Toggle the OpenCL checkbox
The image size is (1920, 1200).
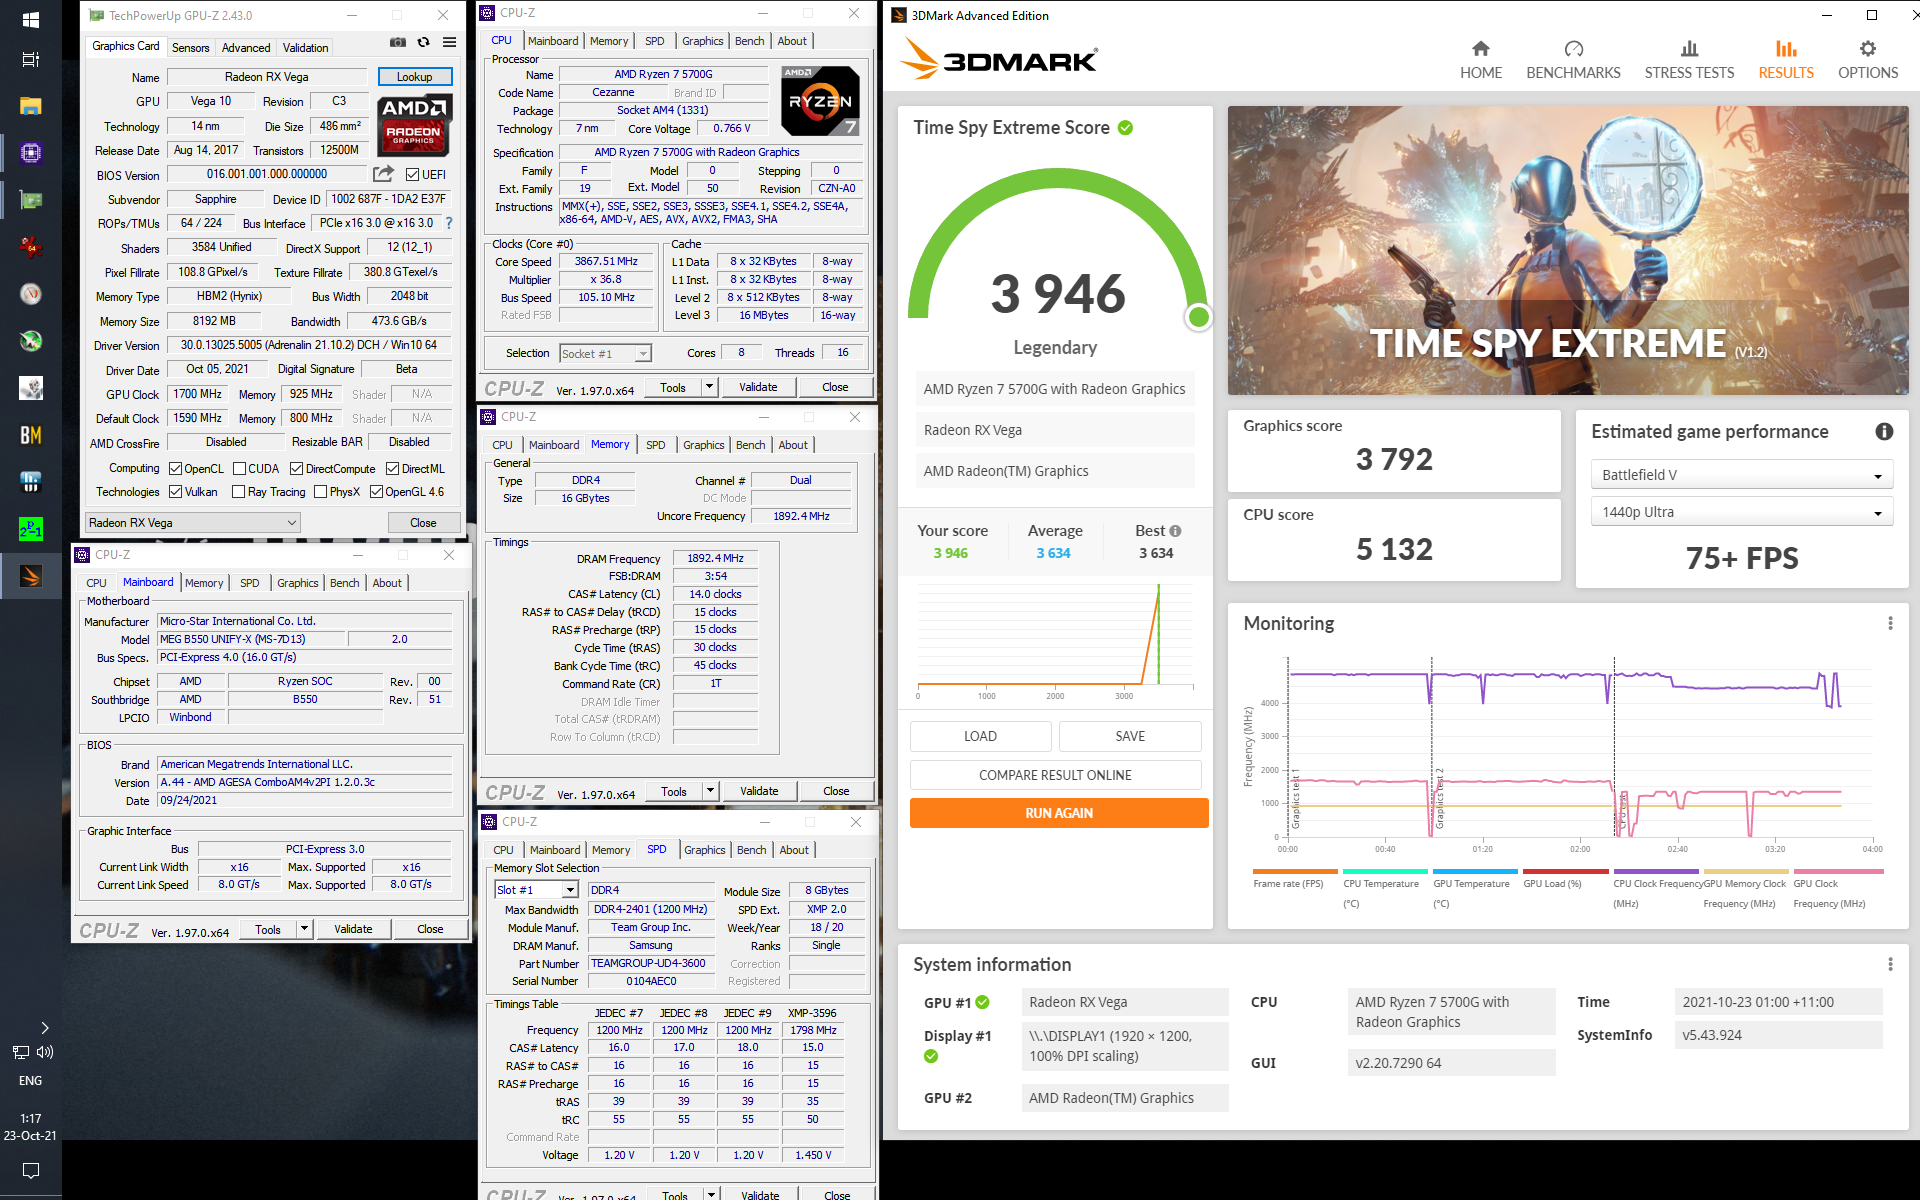tap(176, 468)
